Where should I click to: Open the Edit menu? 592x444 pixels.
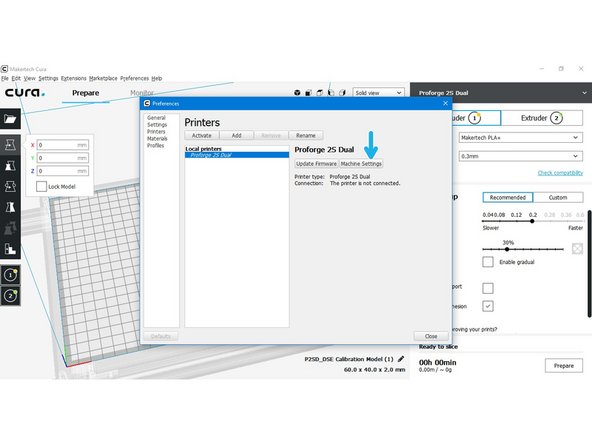[x=16, y=78]
